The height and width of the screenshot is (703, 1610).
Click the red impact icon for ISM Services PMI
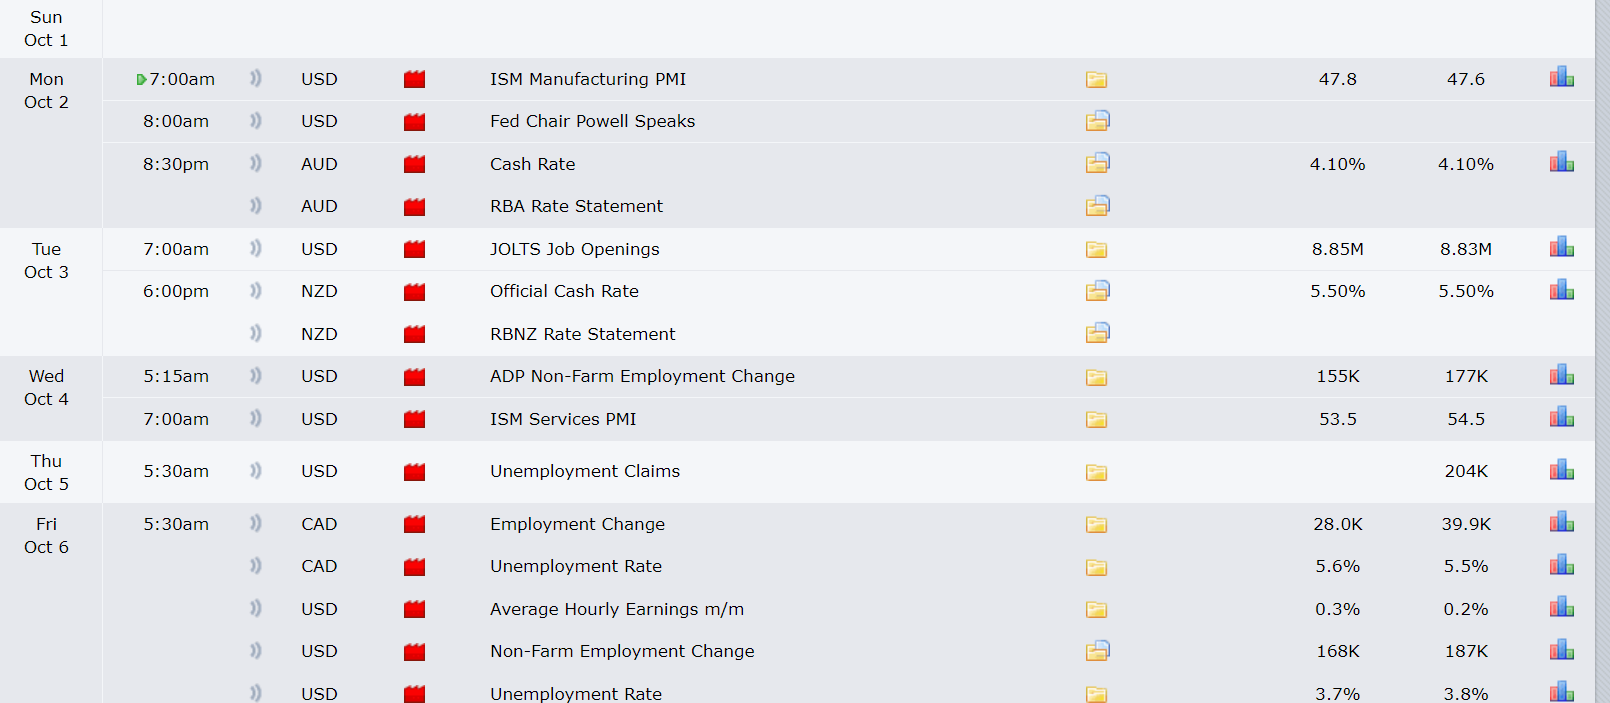[x=414, y=419]
